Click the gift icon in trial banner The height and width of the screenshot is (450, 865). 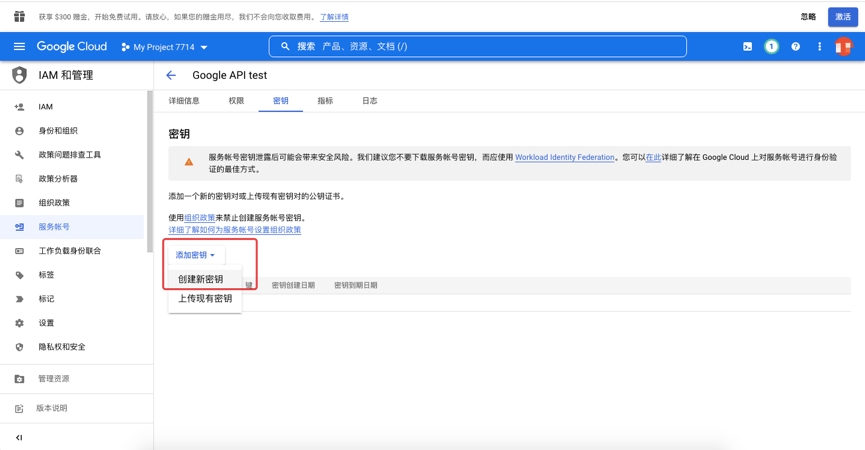tap(19, 17)
